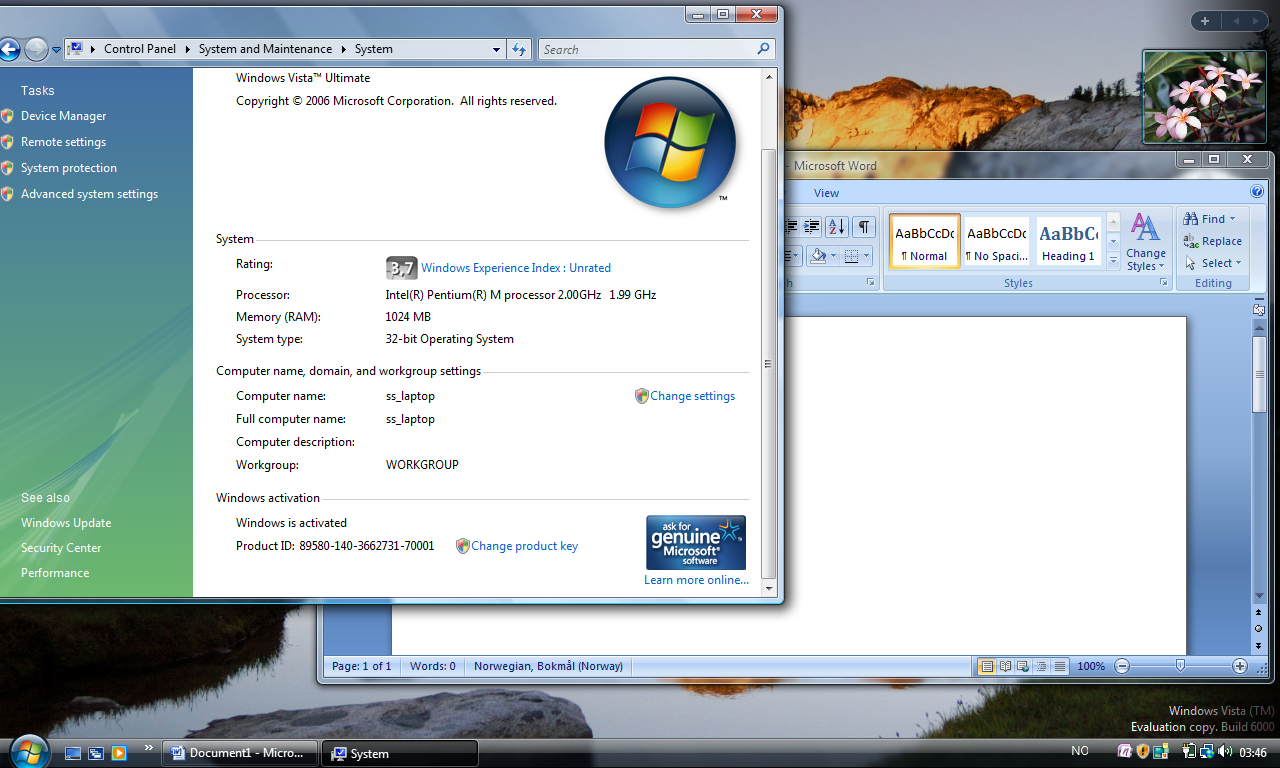1280x768 pixels.
Task: Click Page: 1 of 1 in status bar
Action: (x=361, y=666)
